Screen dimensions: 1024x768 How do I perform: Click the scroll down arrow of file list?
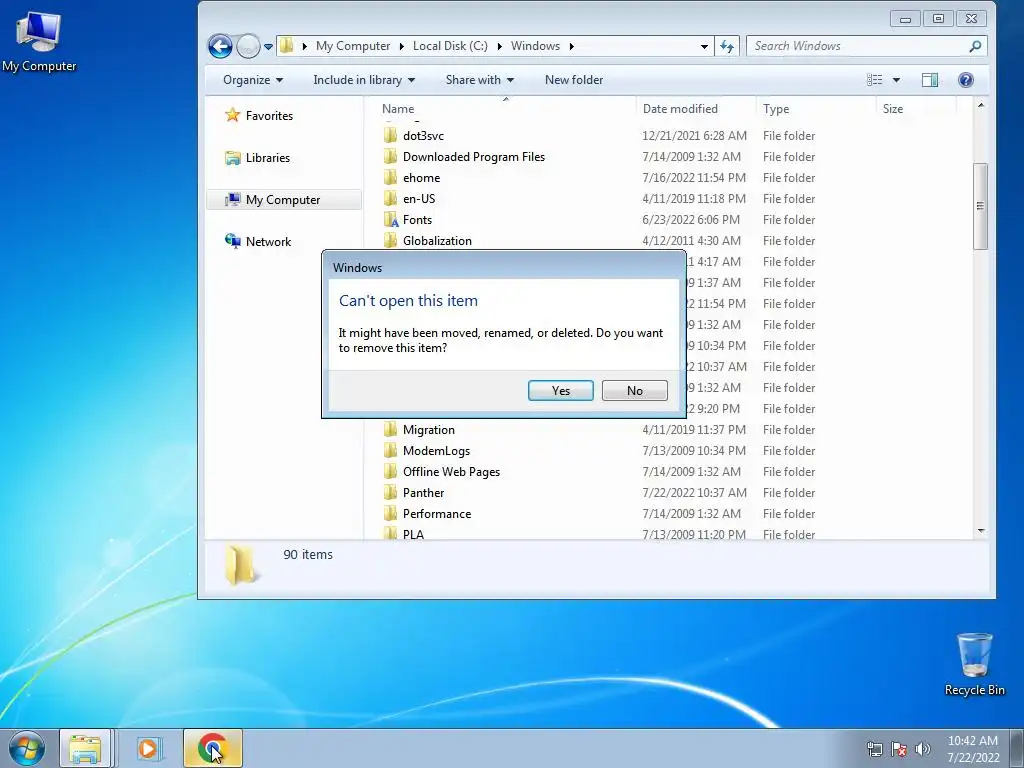tap(980, 531)
